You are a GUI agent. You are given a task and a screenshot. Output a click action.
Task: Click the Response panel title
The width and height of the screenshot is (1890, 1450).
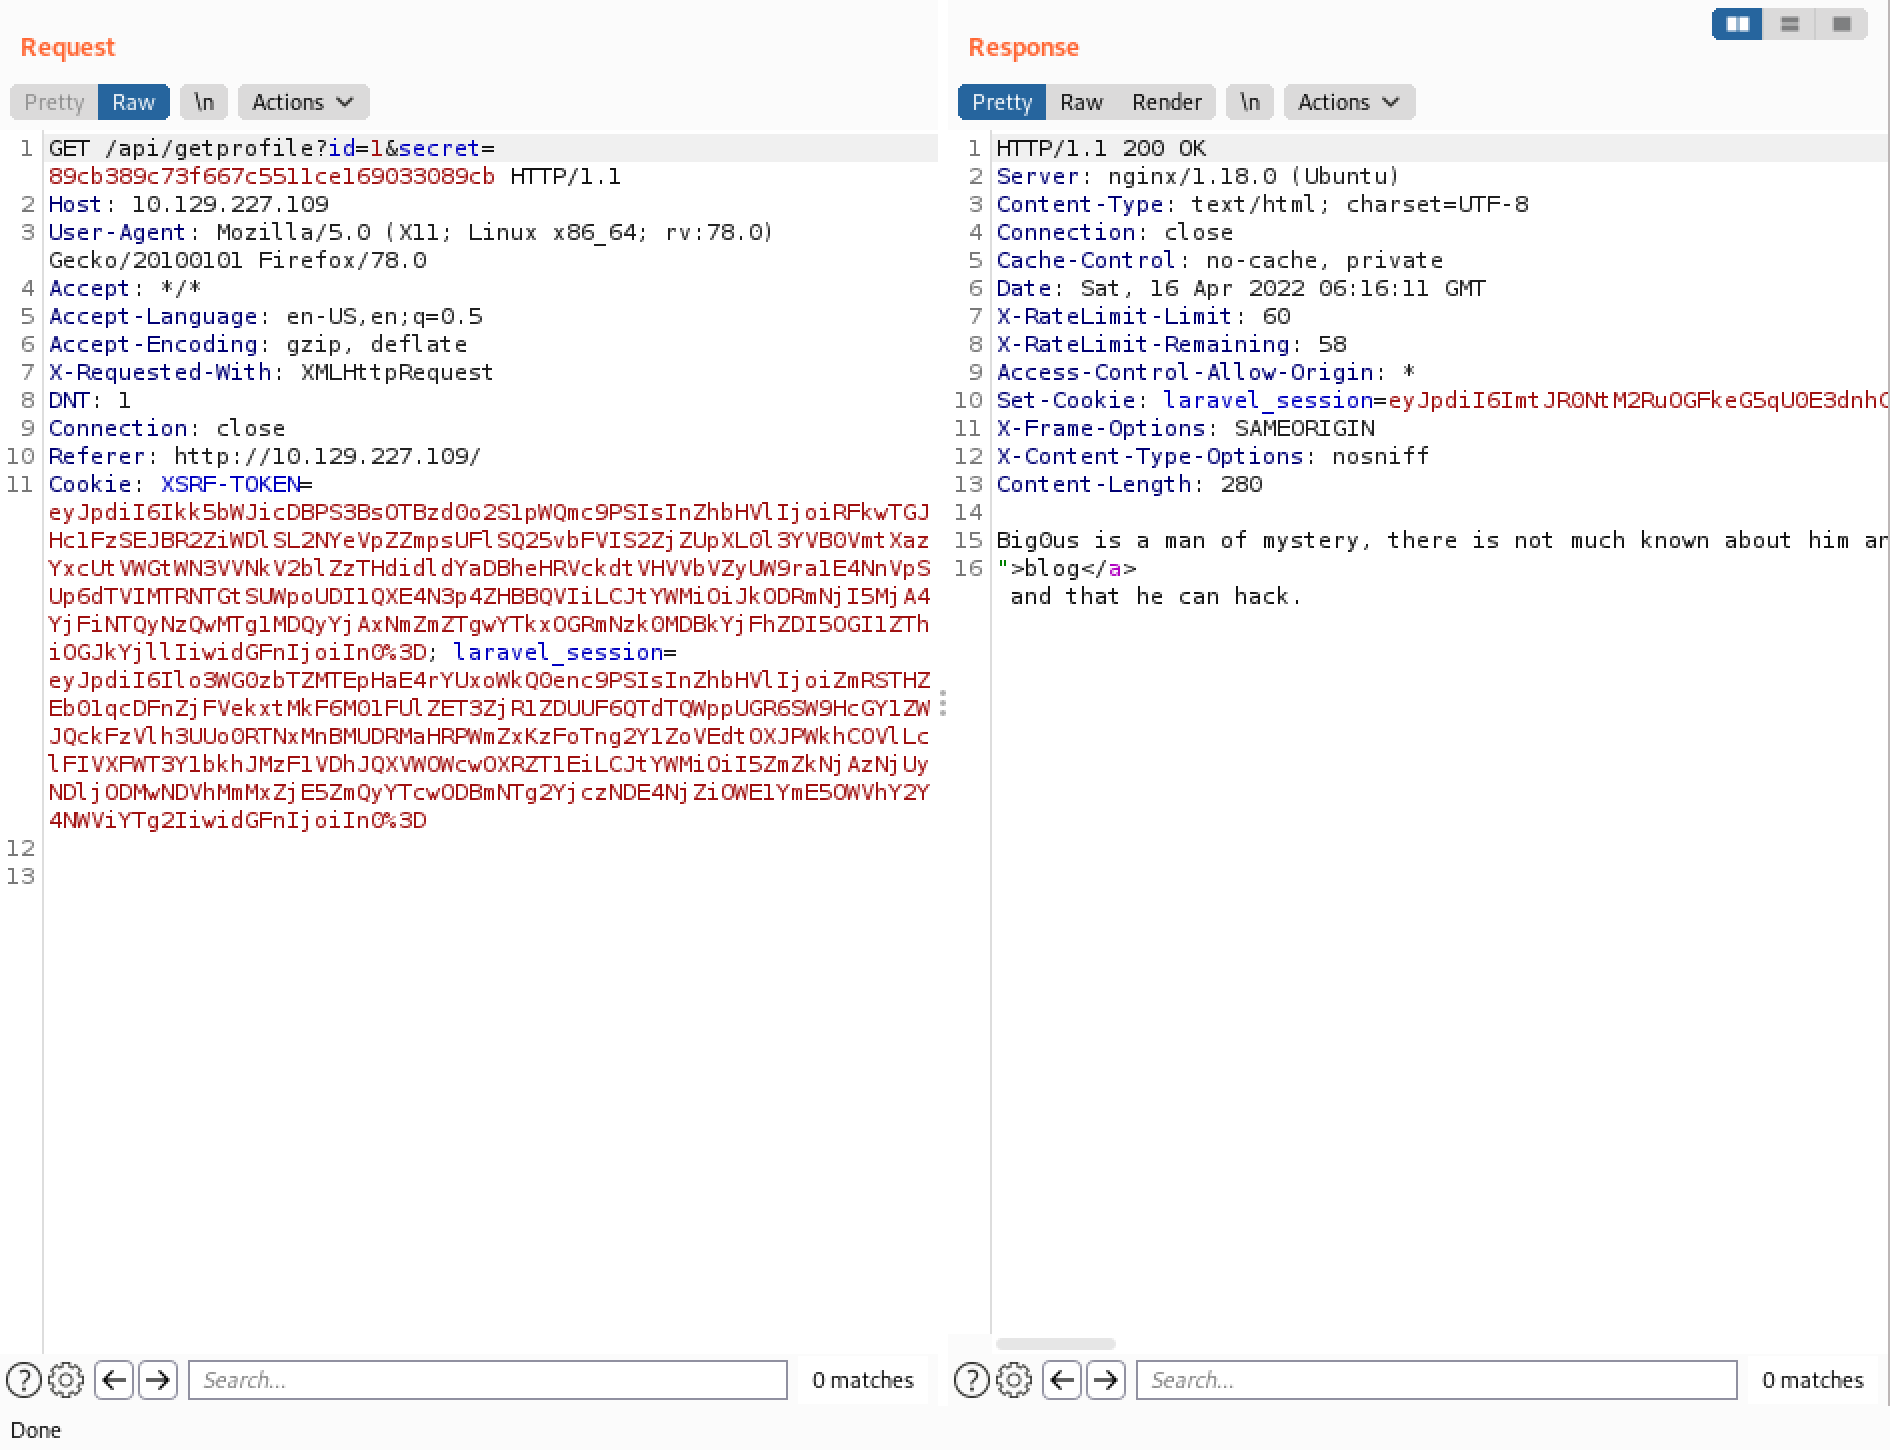pos(1023,47)
